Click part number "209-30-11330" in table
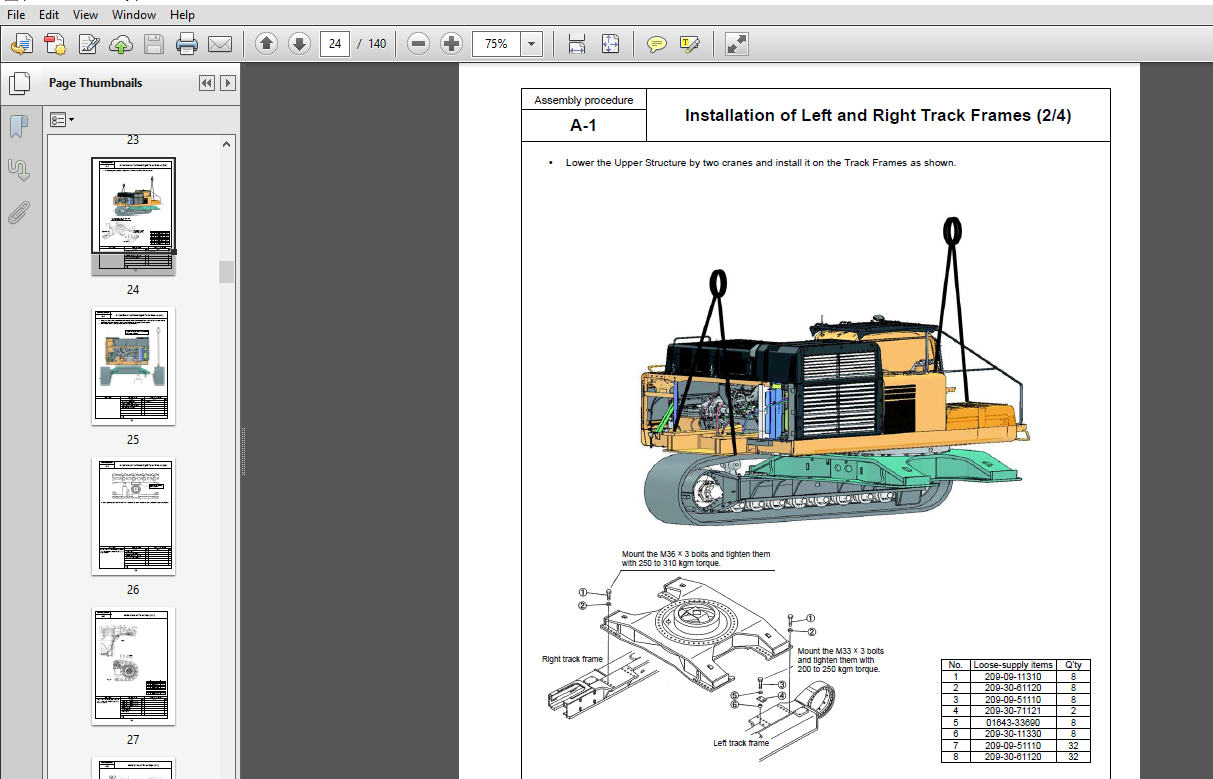This screenshot has width=1213, height=779. coord(1013,733)
